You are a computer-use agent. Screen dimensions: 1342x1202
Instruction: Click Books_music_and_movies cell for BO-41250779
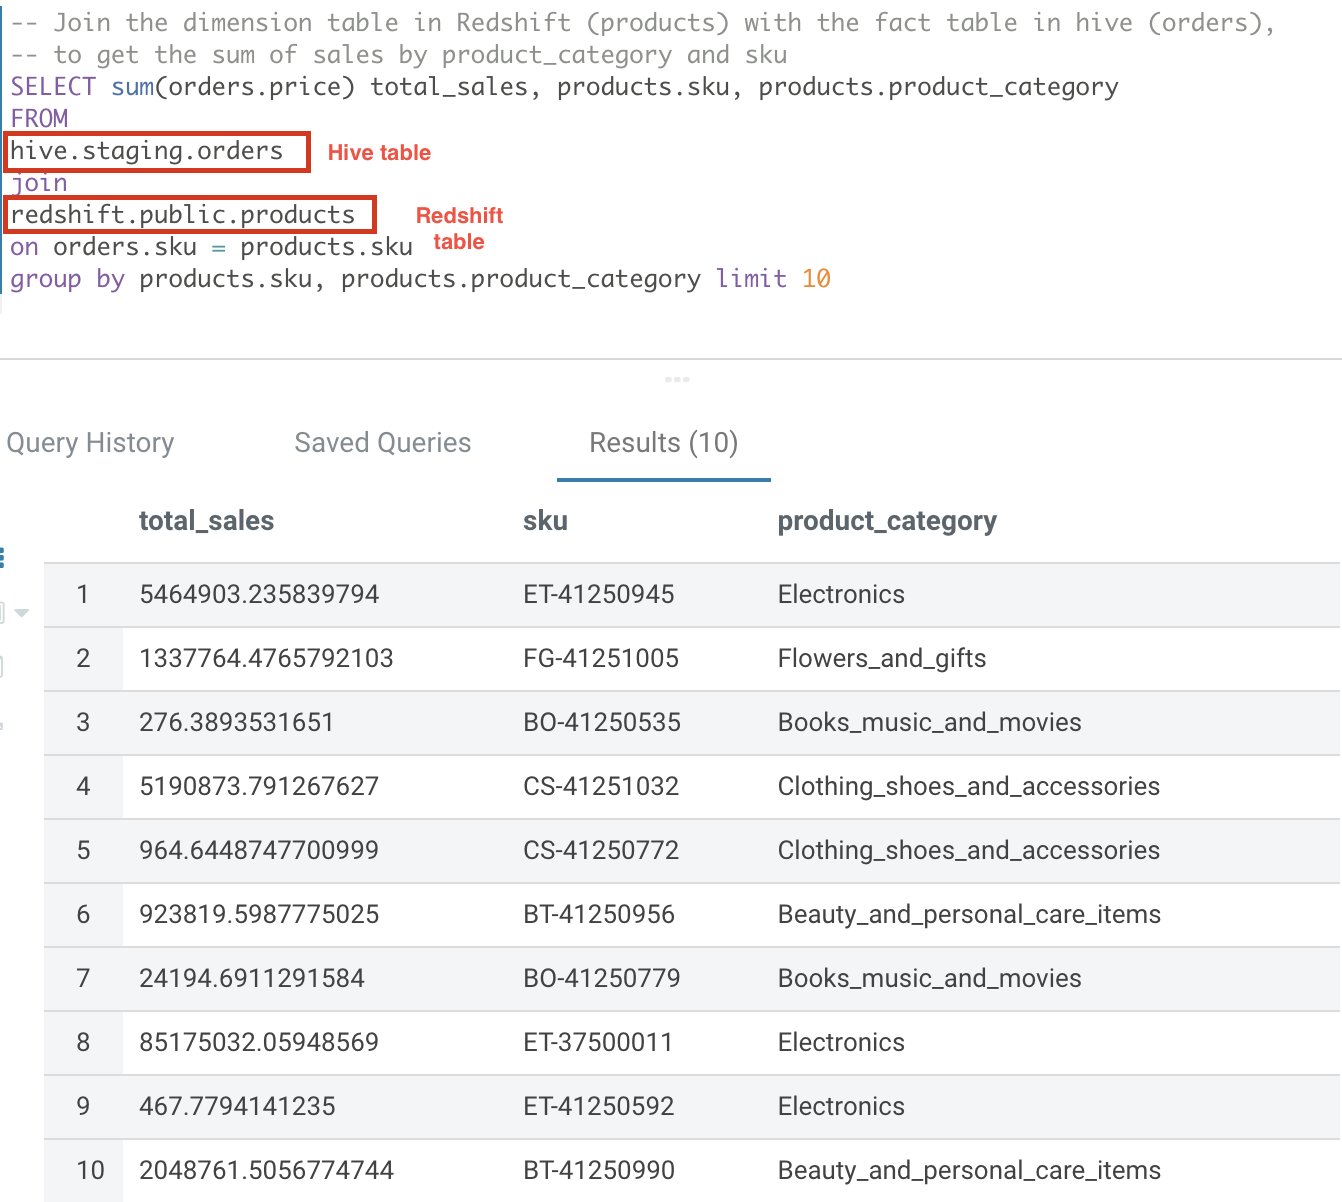pyautogui.click(x=929, y=978)
